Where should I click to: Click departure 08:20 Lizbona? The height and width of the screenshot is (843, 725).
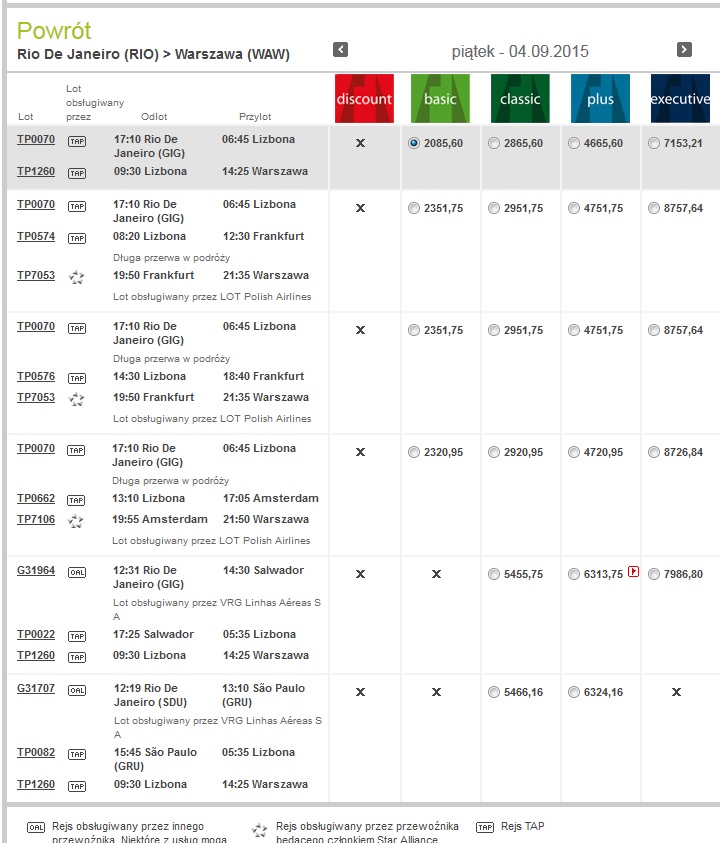pyautogui.click(x=149, y=236)
